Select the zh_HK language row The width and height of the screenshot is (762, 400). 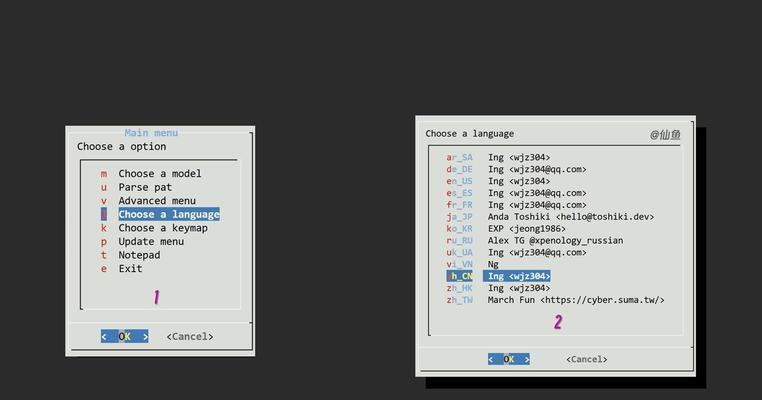tap(498, 288)
